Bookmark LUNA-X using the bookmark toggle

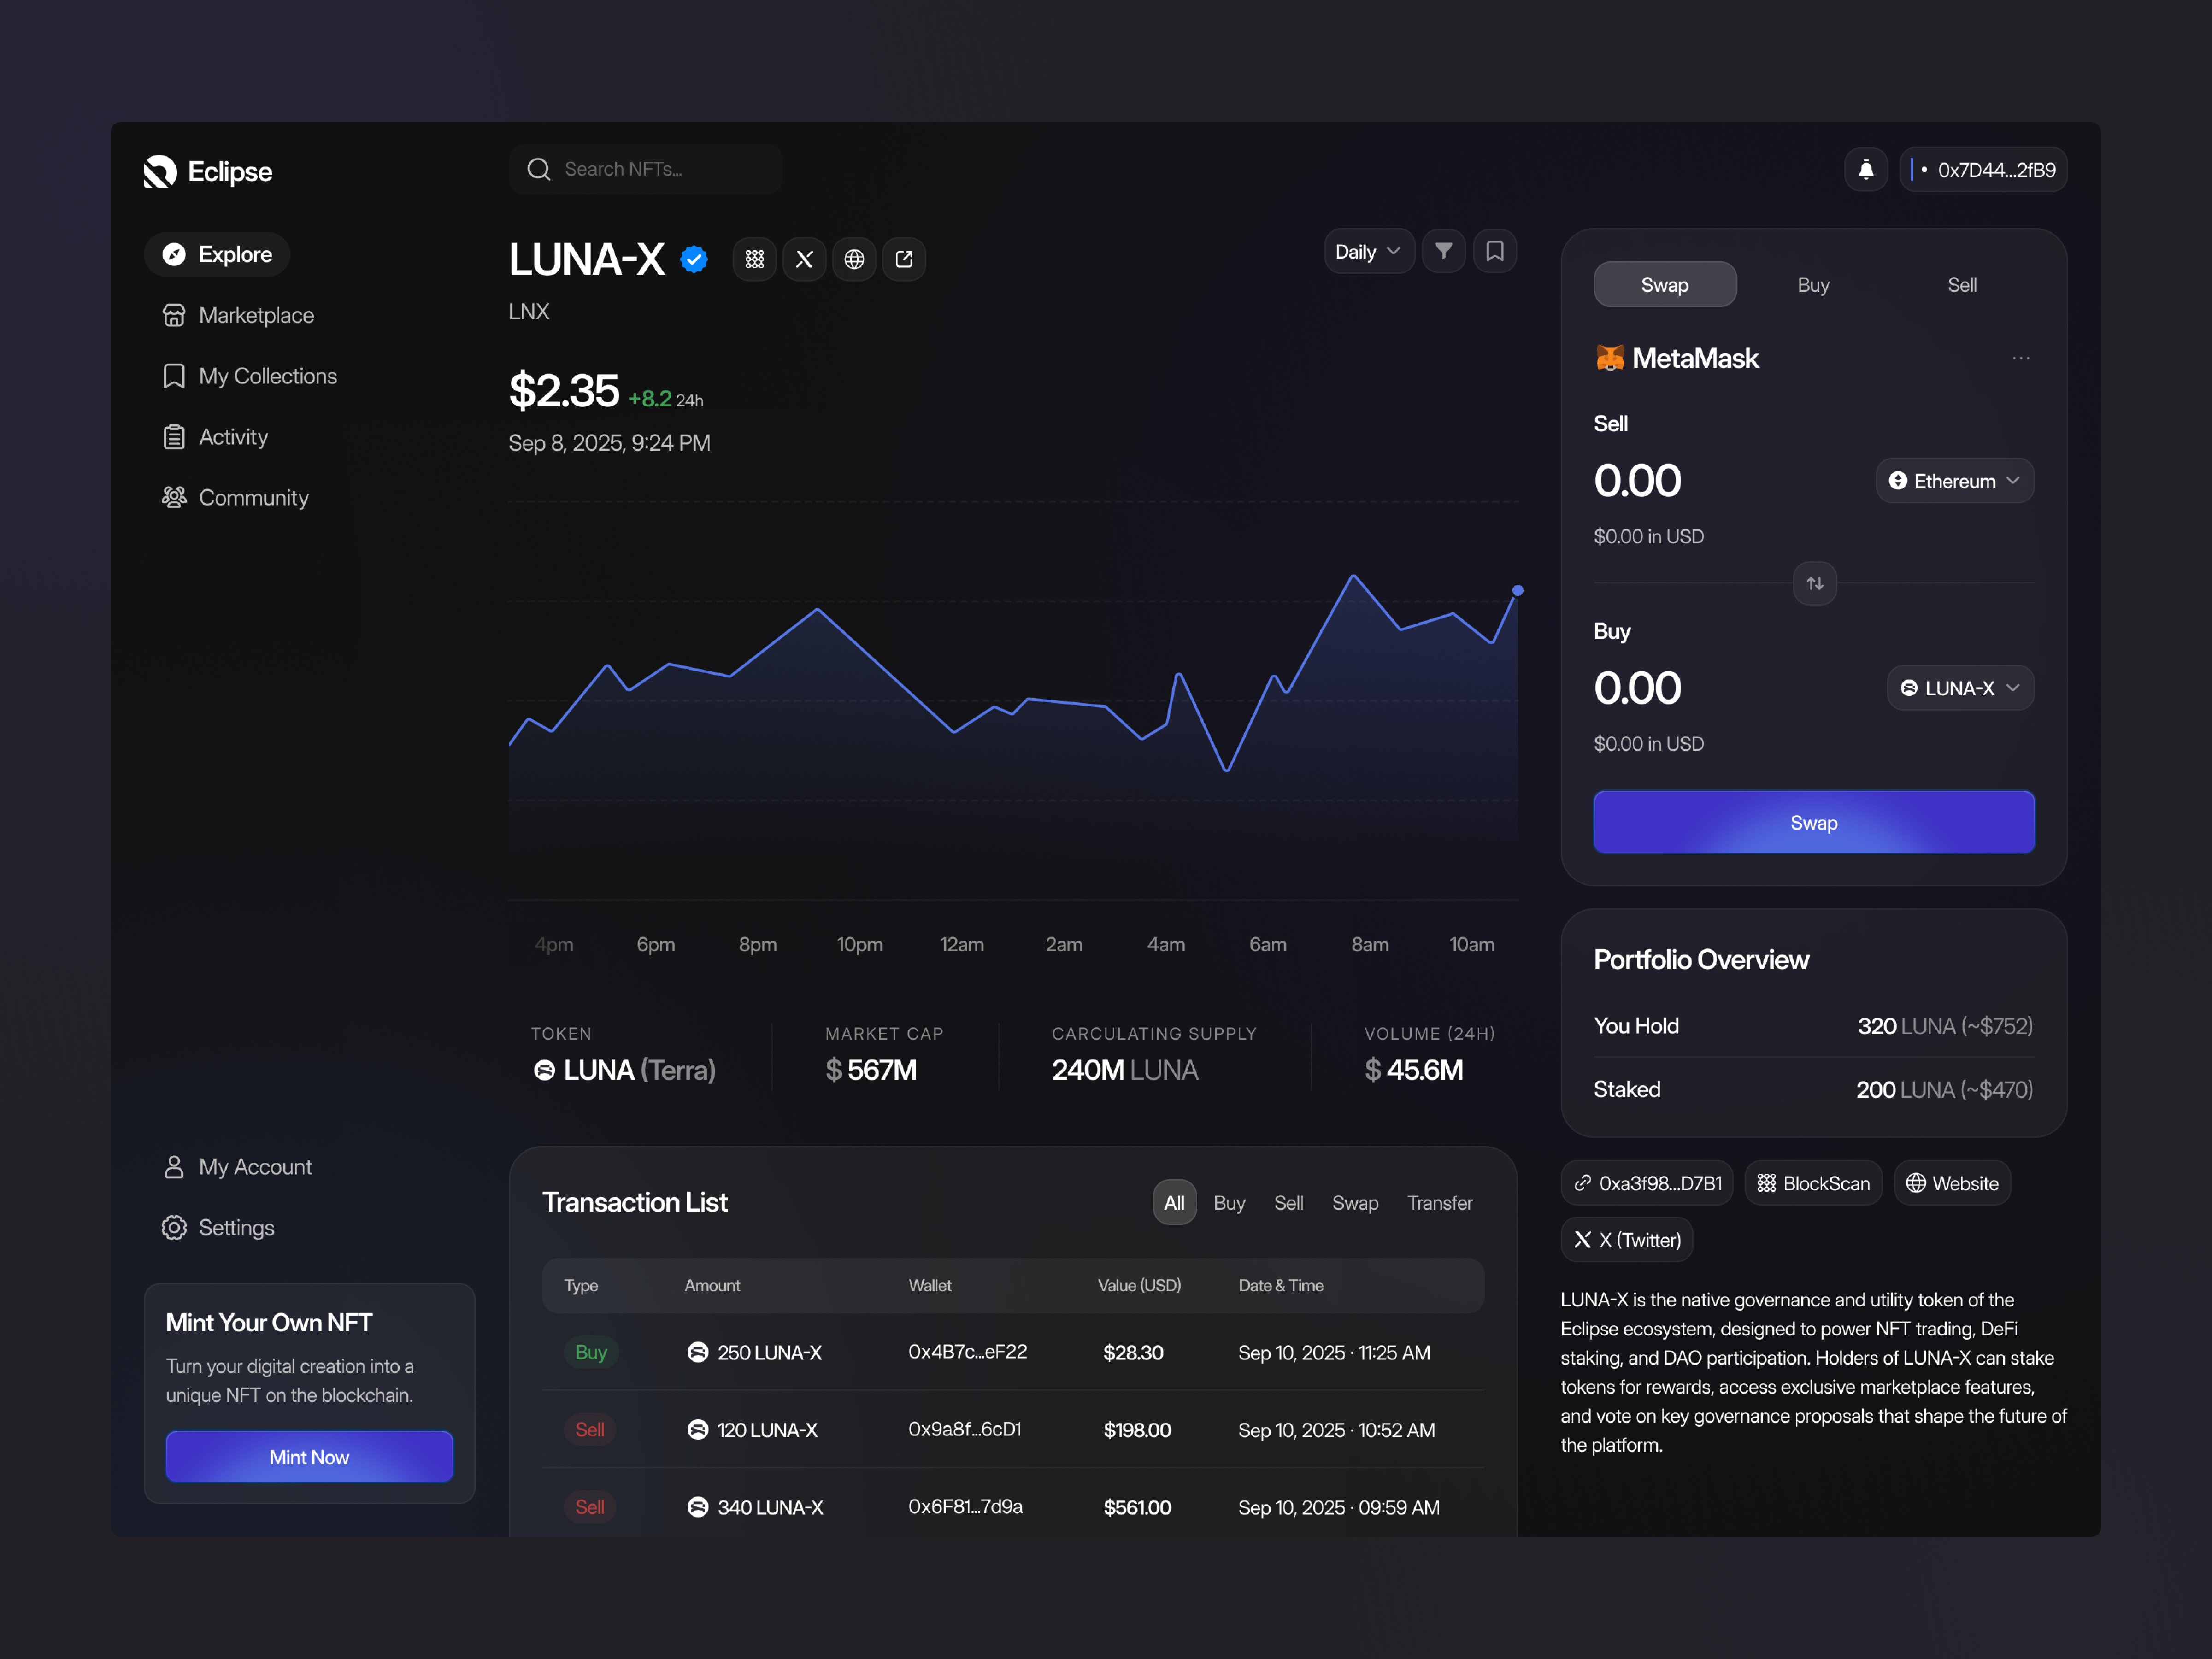click(x=1495, y=251)
